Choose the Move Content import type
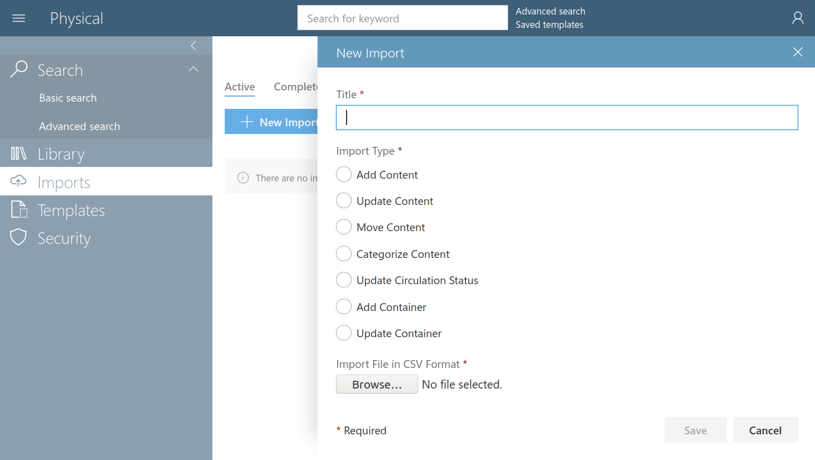815x460 pixels. pyautogui.click(x=344, y=227)
